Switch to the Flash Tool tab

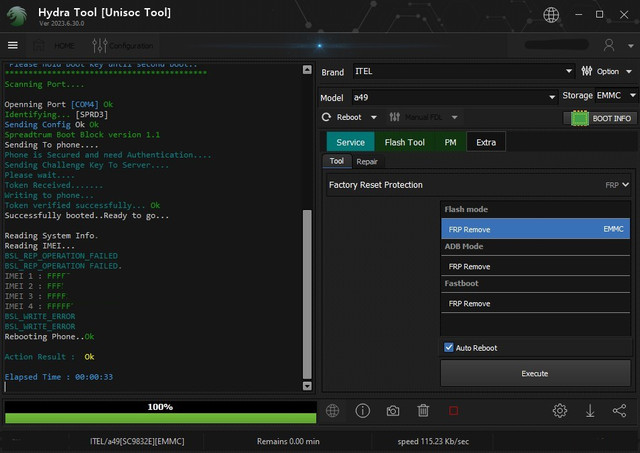[404, 142]
